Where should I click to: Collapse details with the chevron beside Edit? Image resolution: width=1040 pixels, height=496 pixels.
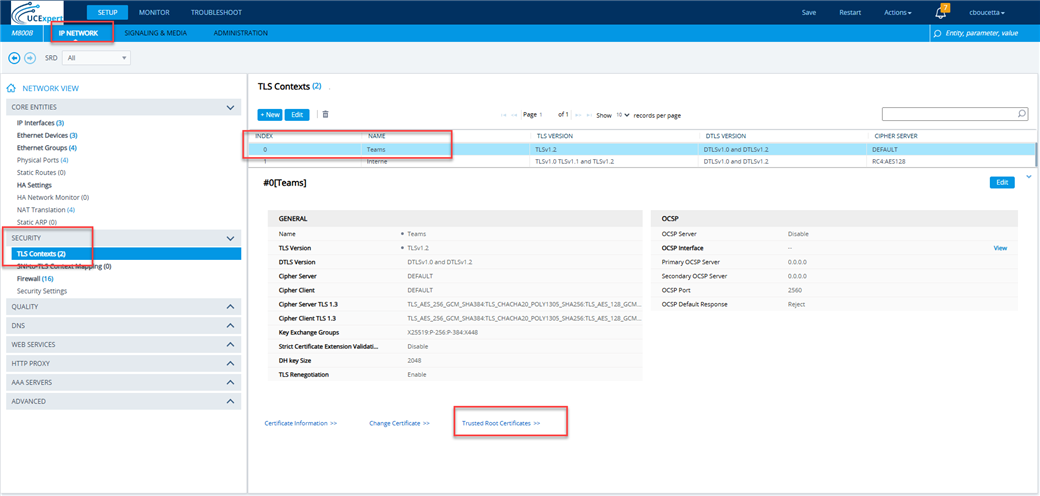(x=1029, y=178)
